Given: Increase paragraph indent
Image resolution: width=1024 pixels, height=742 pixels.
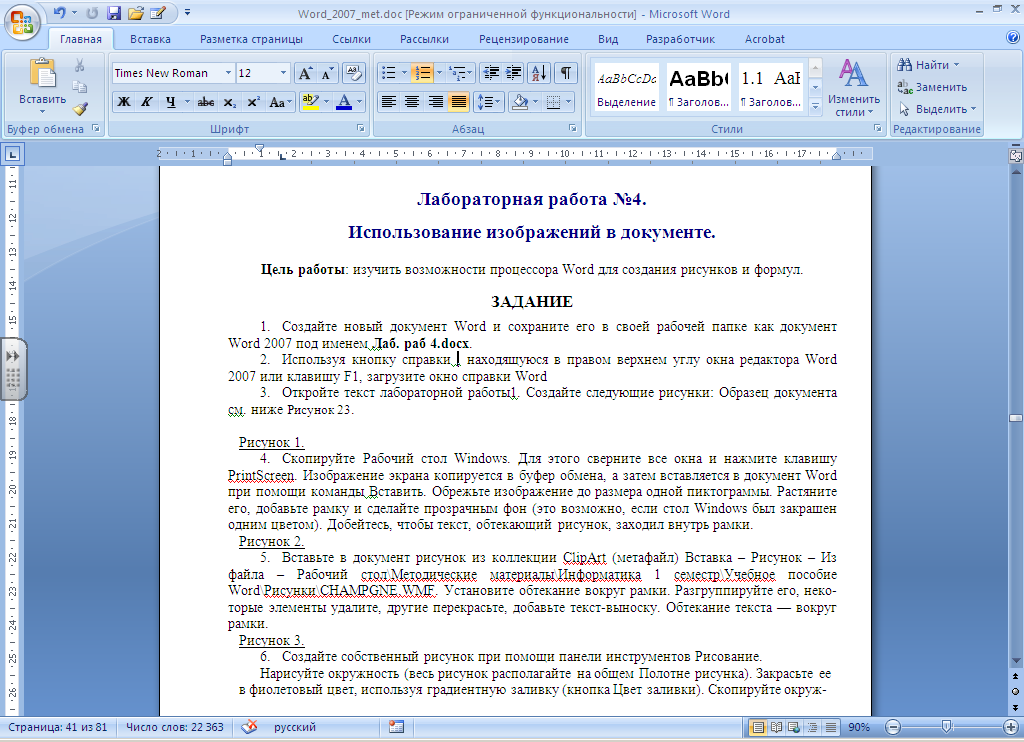Looking at the screenshot, I should 514,73.
